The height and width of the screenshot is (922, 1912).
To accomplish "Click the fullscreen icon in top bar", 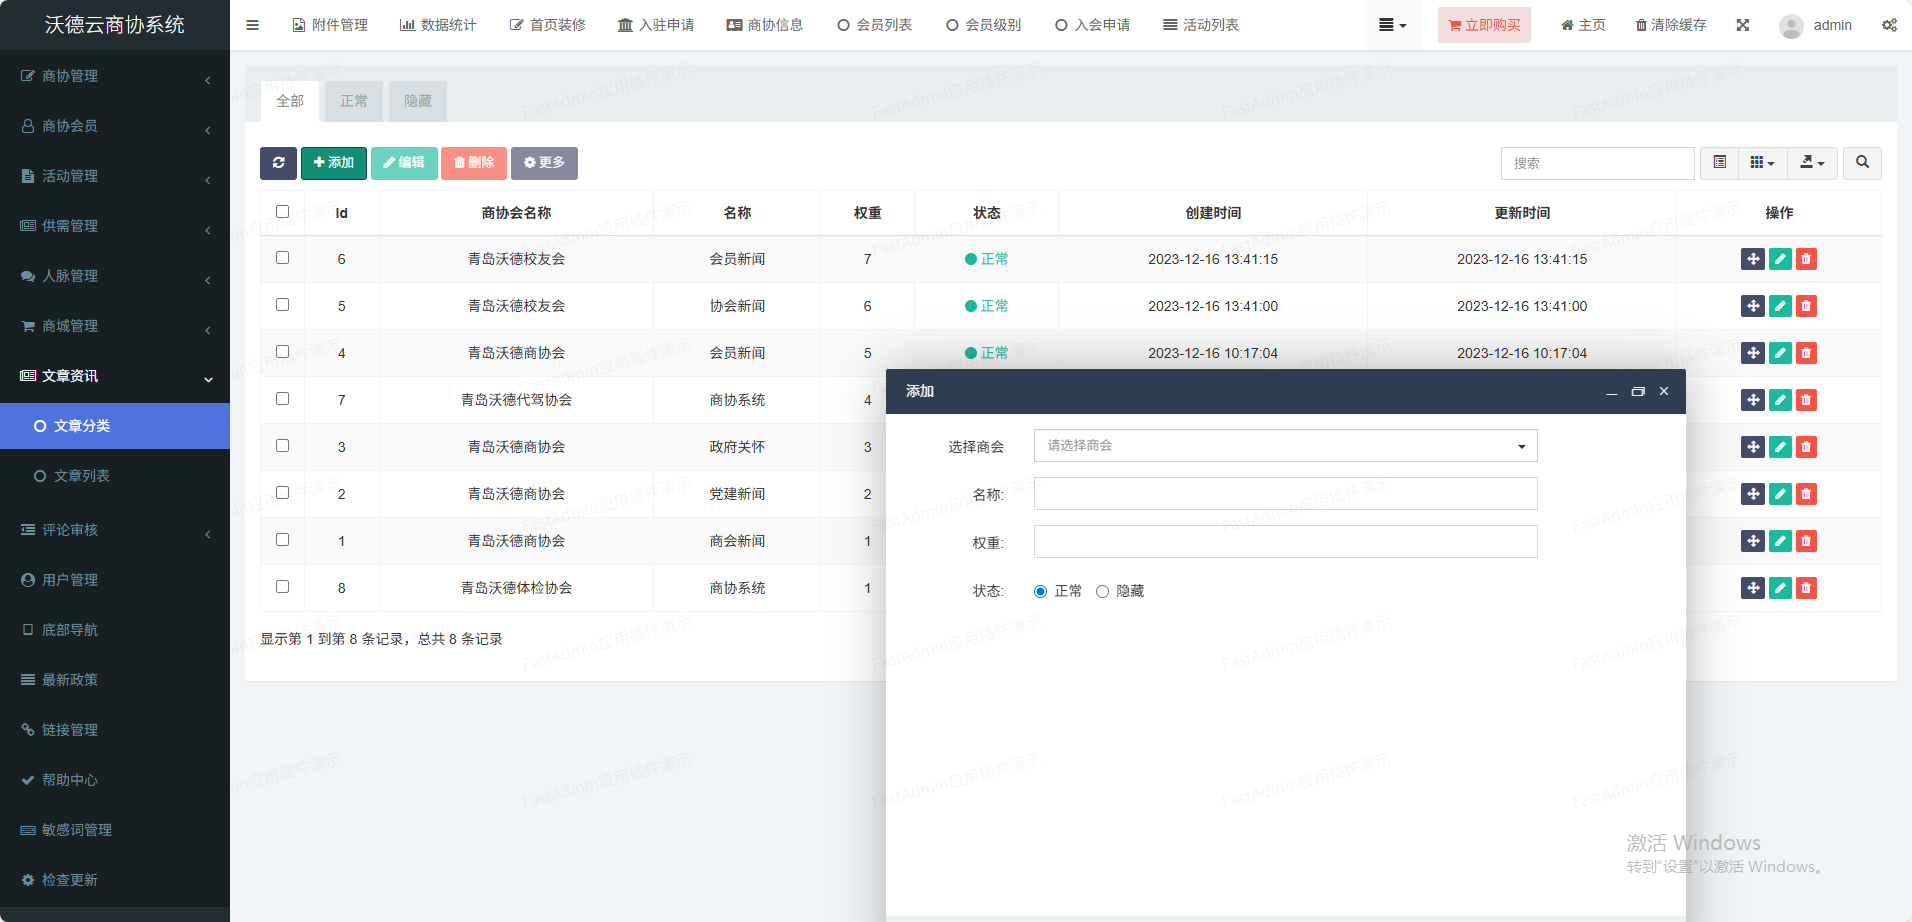I will point(1743,25).
